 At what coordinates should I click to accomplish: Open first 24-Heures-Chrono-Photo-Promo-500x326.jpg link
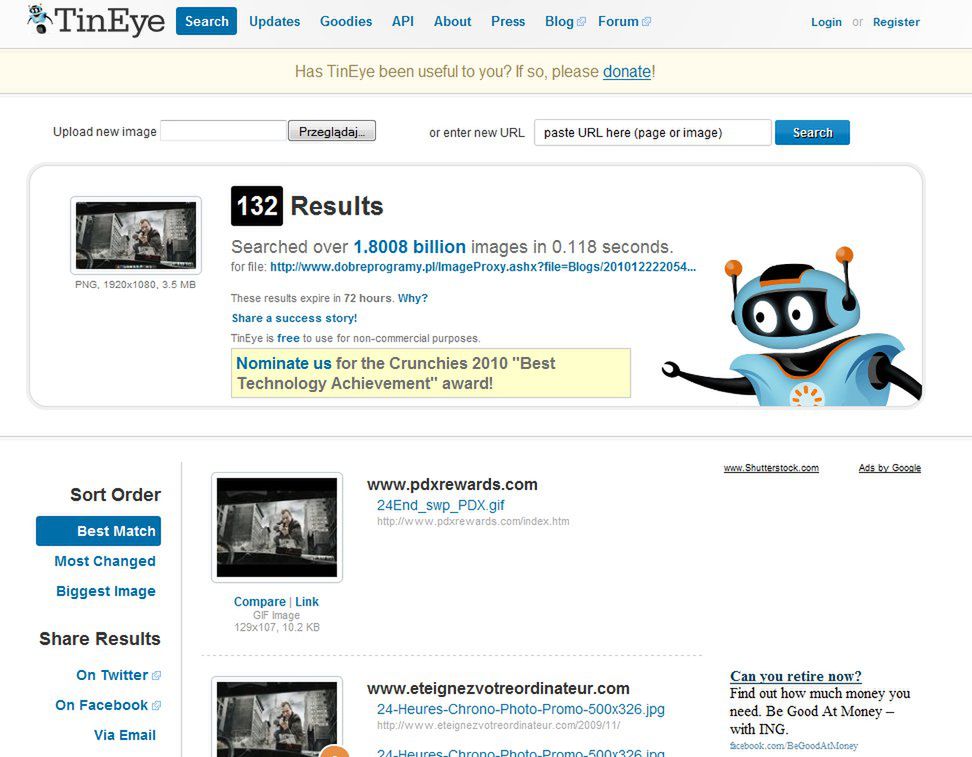click(x=521, y=709)
